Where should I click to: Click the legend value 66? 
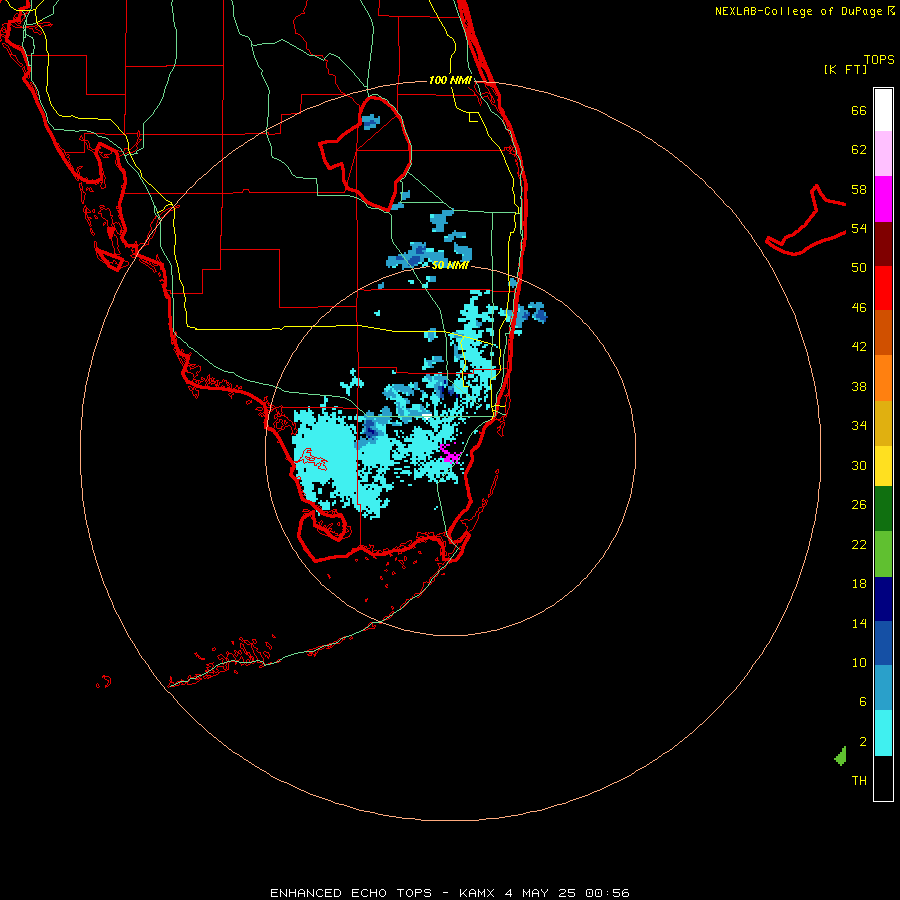(859, 110)
